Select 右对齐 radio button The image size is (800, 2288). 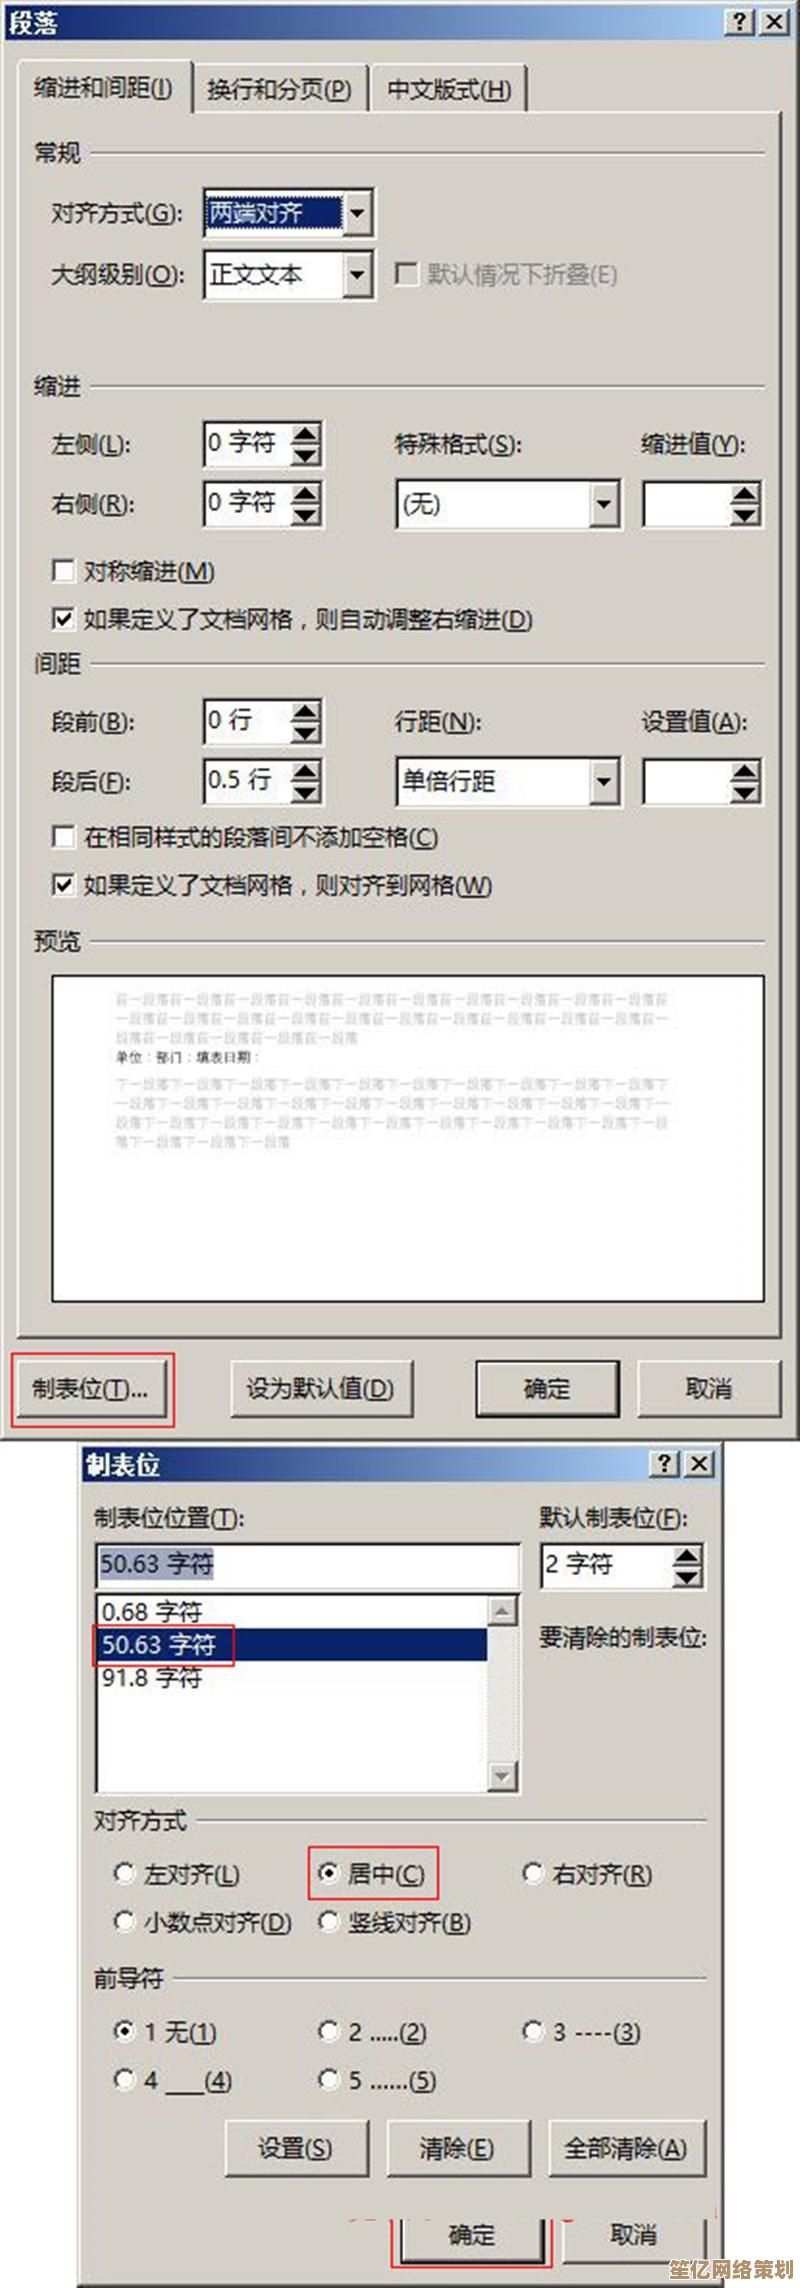pos(533,1873)
